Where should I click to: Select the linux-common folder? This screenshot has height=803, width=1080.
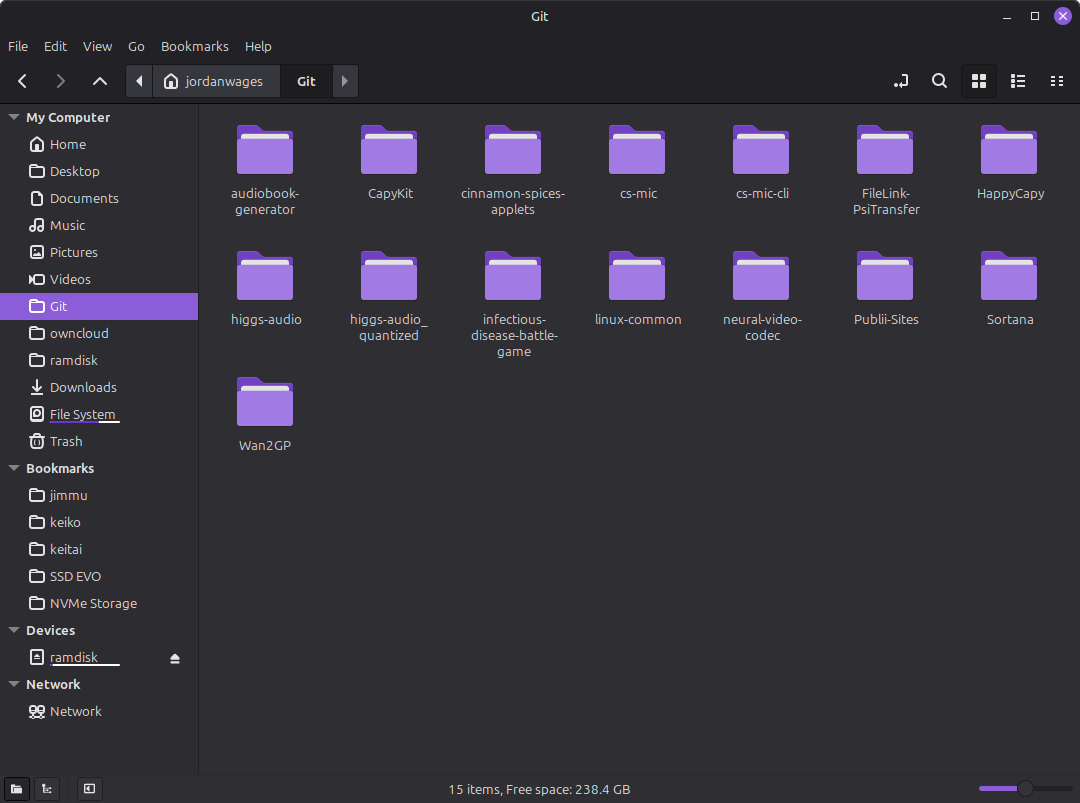[637, 289]
